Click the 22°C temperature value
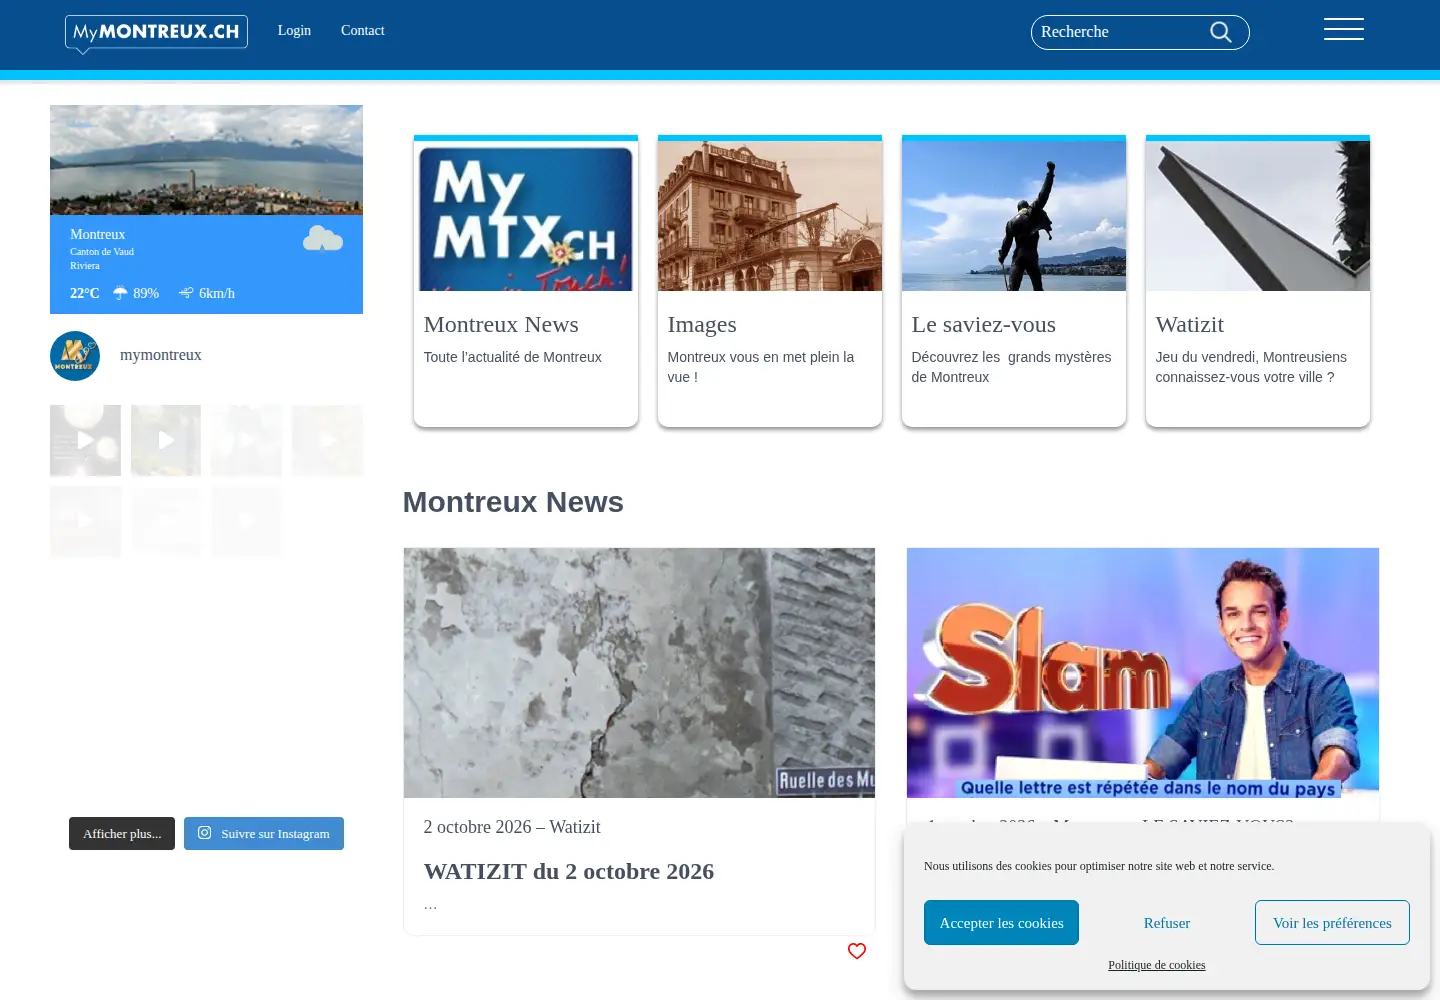This screenshot has width=1440, height=1000. click(x=85, y=293)
